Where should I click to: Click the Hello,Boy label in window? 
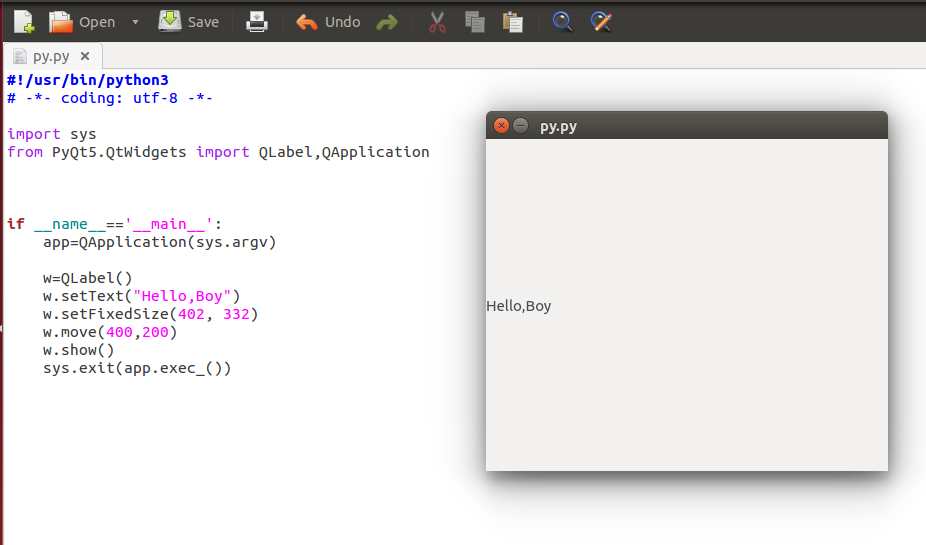tap(519, 306)
